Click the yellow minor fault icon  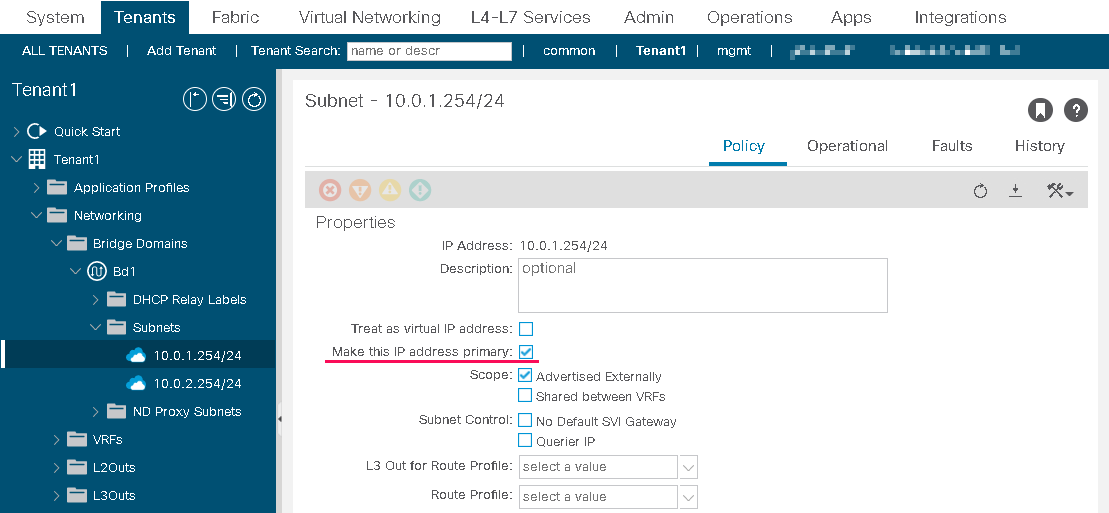pyautogui.click(x=390, y=190)
